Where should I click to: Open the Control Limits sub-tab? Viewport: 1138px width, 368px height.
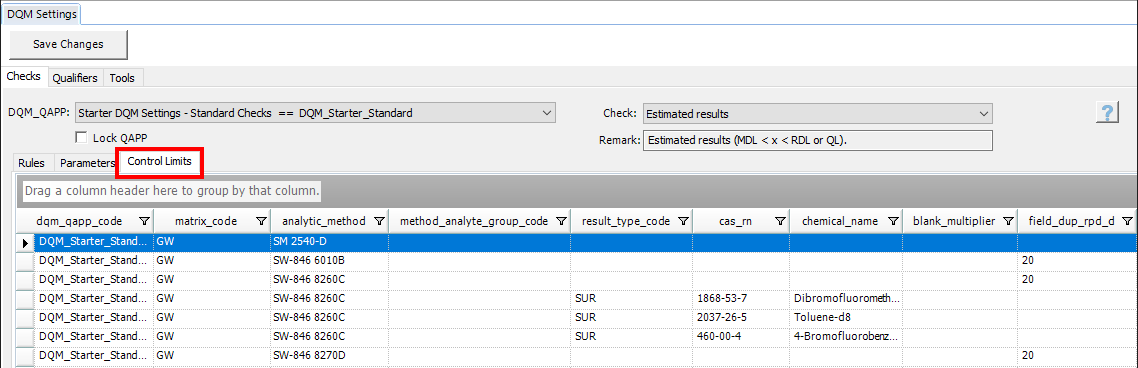click(x=160, y=162)
